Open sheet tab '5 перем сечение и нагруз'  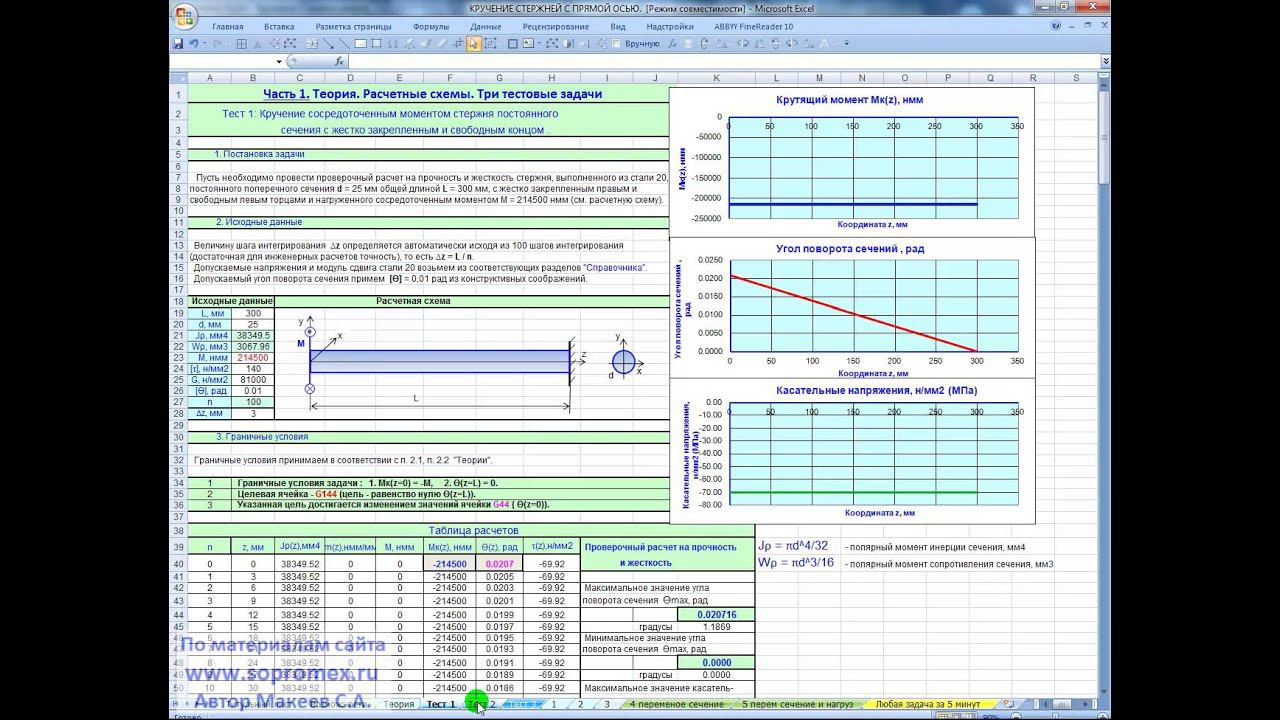pos(797,704)
